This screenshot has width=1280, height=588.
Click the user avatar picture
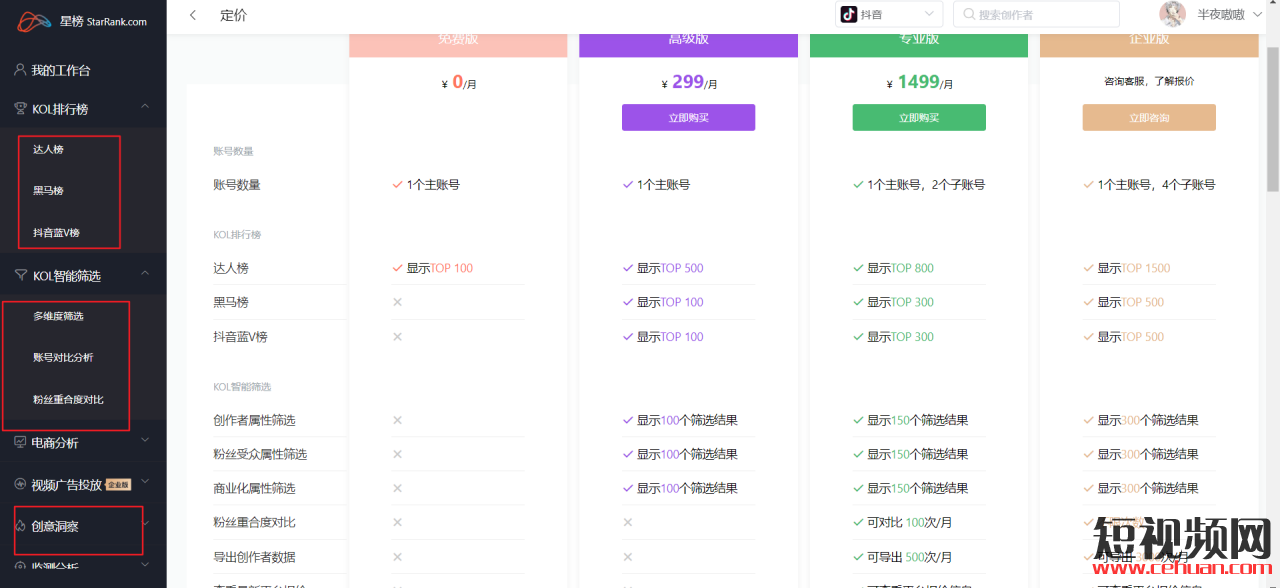pyautogui.click(x=1172, y=14)
